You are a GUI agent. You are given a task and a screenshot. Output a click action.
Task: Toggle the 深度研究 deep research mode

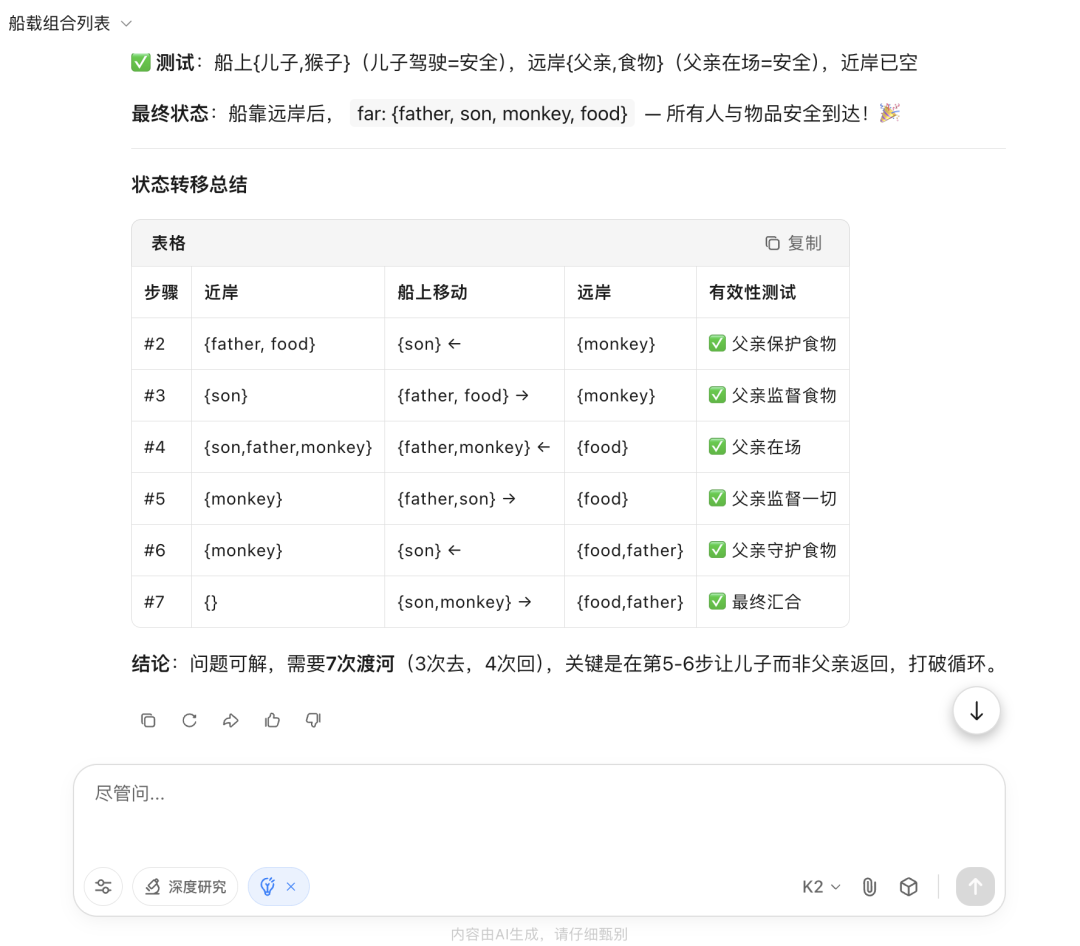184,886
